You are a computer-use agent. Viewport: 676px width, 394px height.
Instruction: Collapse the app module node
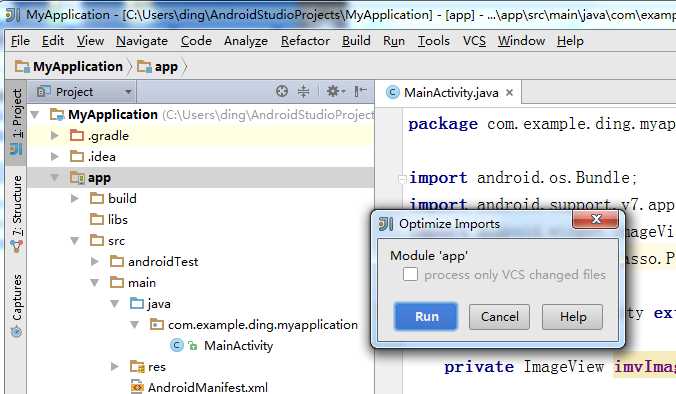(55, 178)
